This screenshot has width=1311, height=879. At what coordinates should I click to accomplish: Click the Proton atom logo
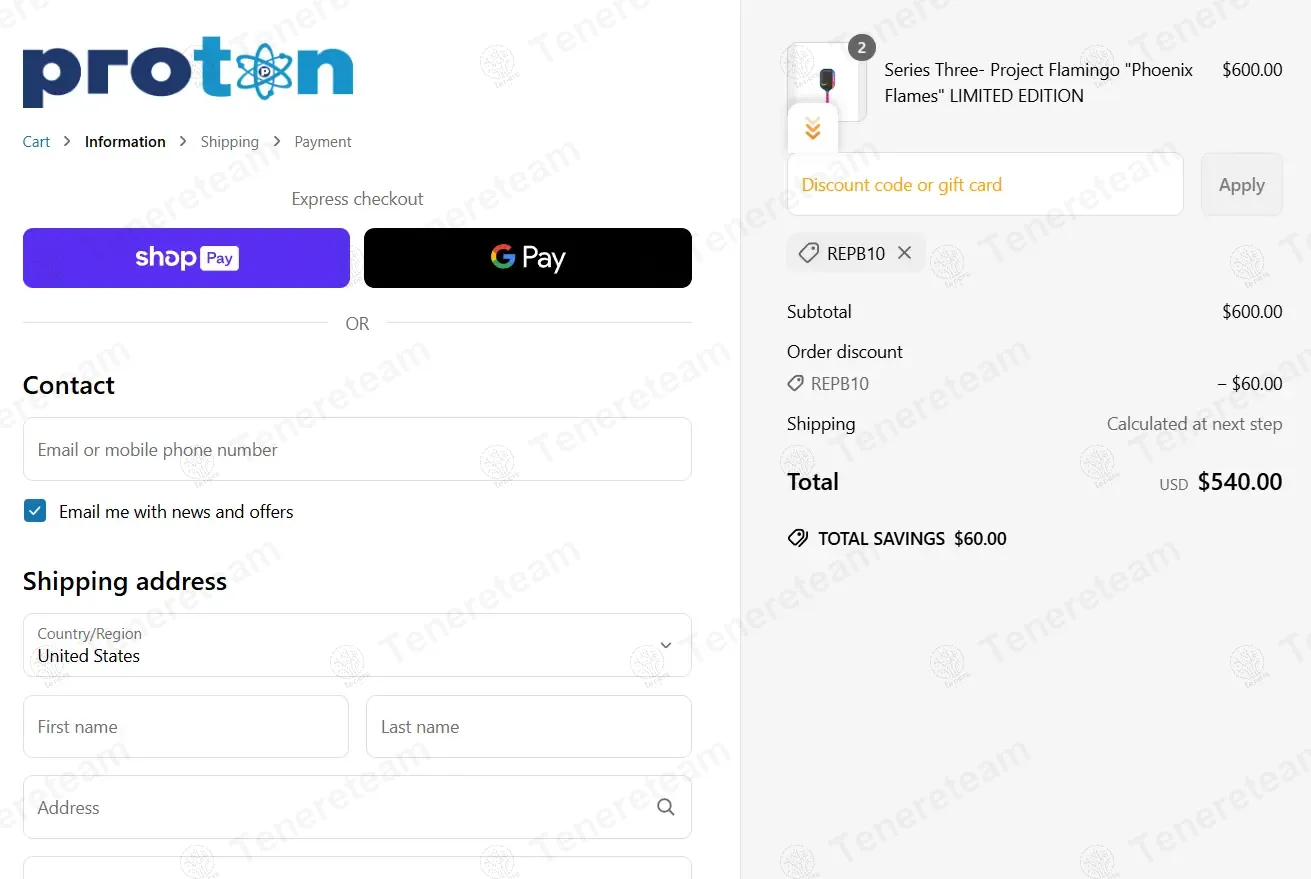point(188,72)
